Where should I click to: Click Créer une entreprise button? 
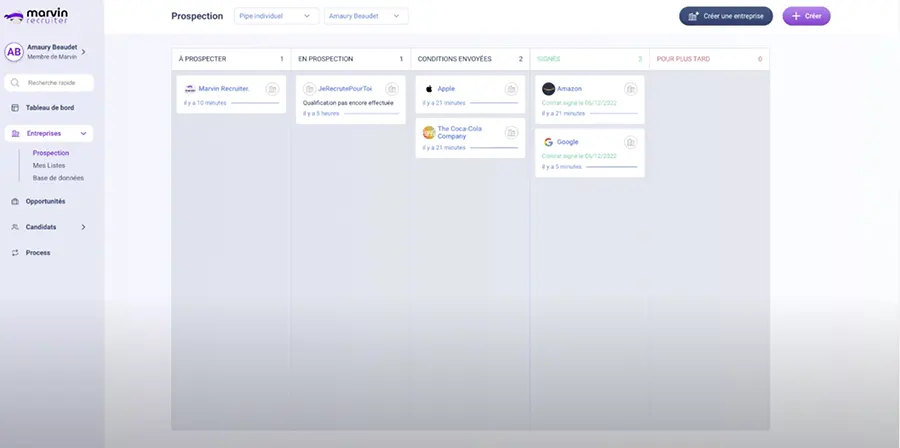pos(726,16)
